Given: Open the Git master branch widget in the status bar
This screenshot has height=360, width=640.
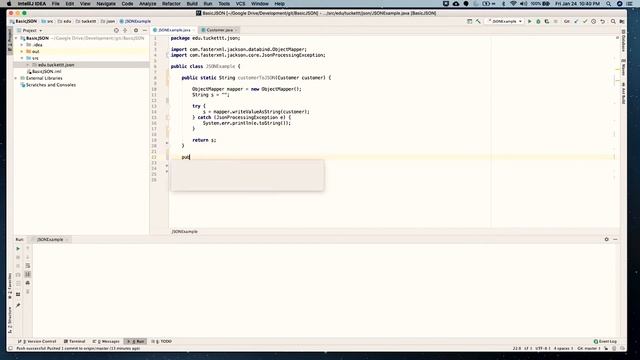Looking at the screenshot, I should click(589, 349).
